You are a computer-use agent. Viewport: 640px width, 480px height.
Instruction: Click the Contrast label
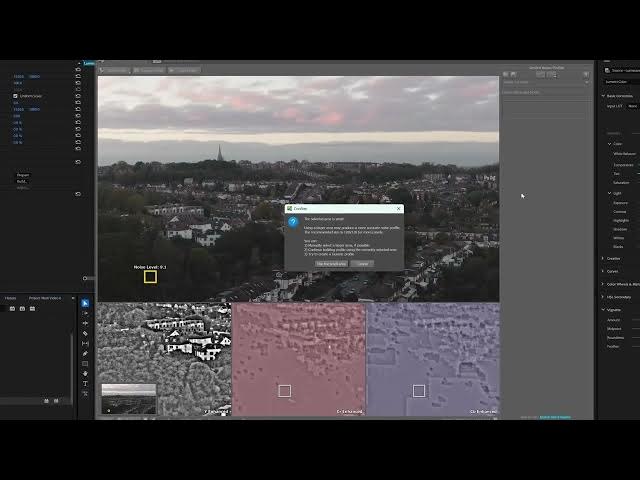[x=620, y=212]
